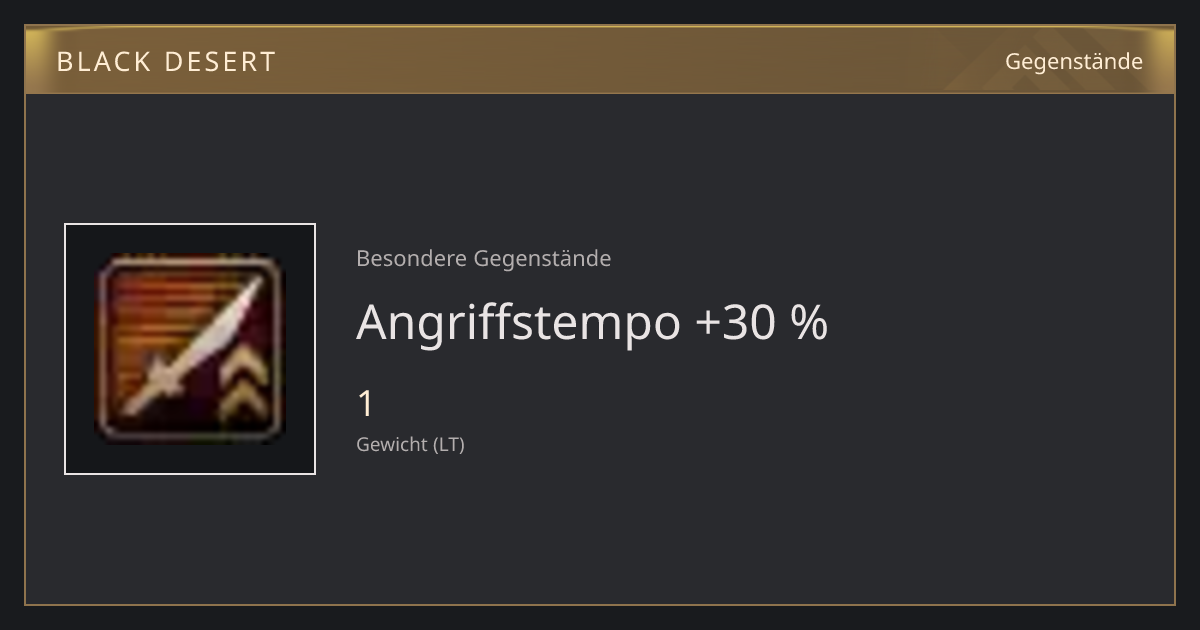Open the Besondere Gegenstände category link

pos(483,259)
